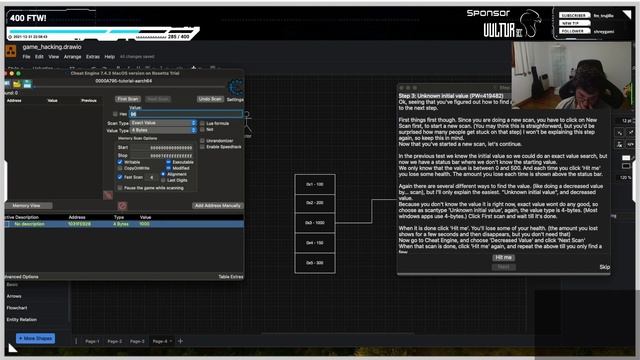Click the save floppy icon in Cheat Engine
Image resolution: width=640 pixels, height=360 pixels.
(27, 84)
